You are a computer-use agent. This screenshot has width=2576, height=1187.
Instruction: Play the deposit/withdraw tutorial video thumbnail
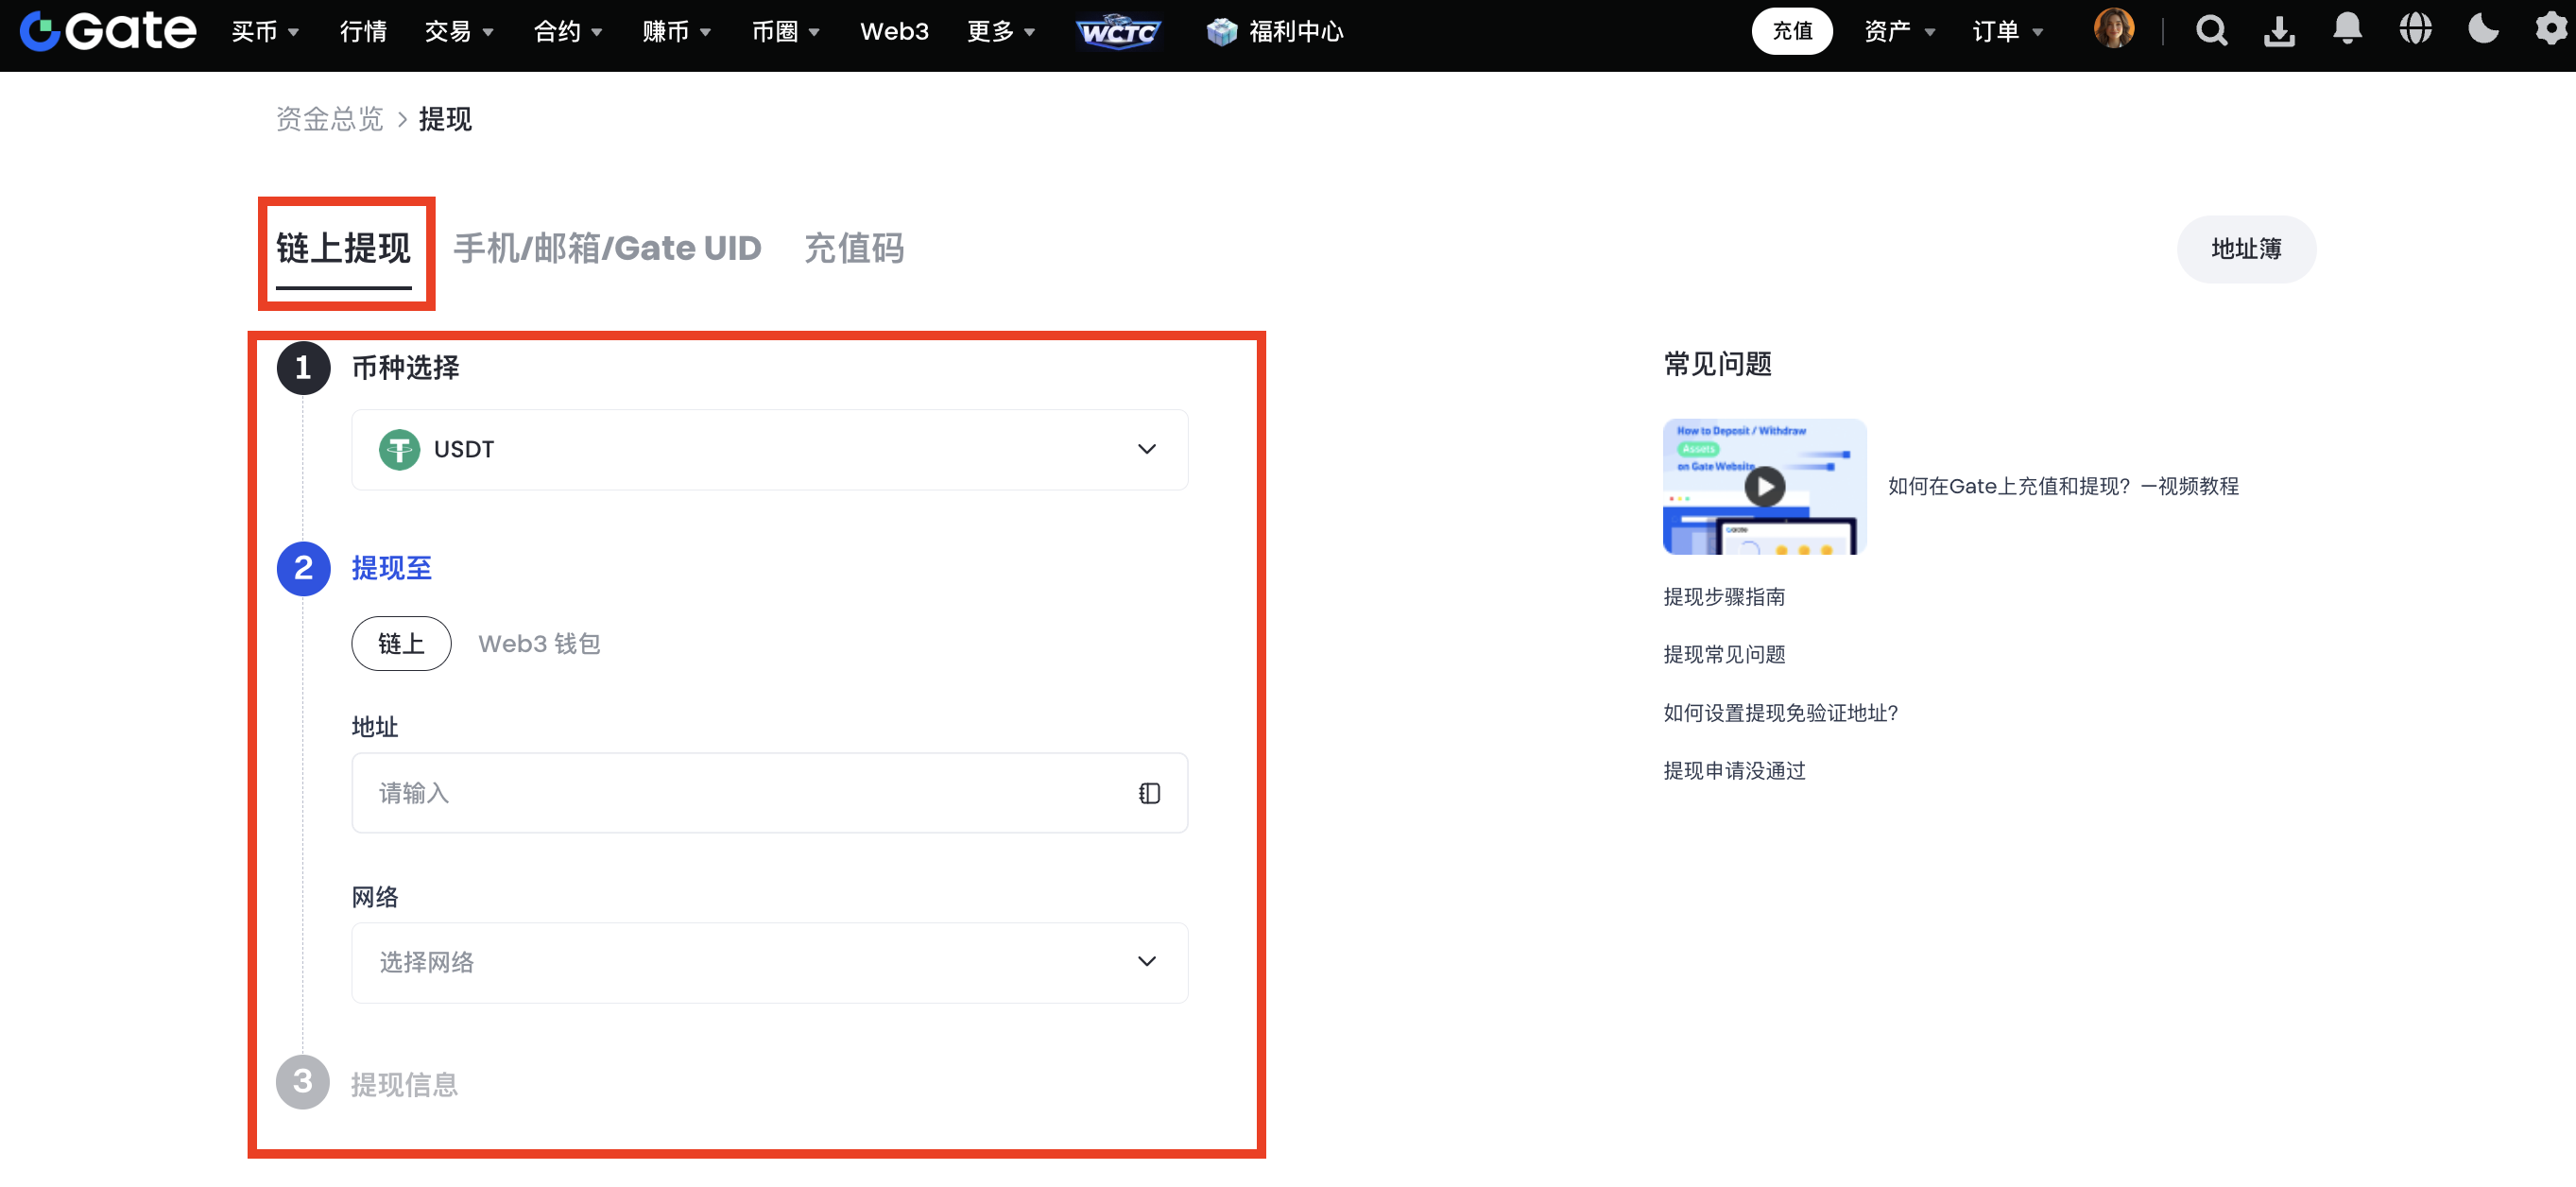click(1764, 487)
